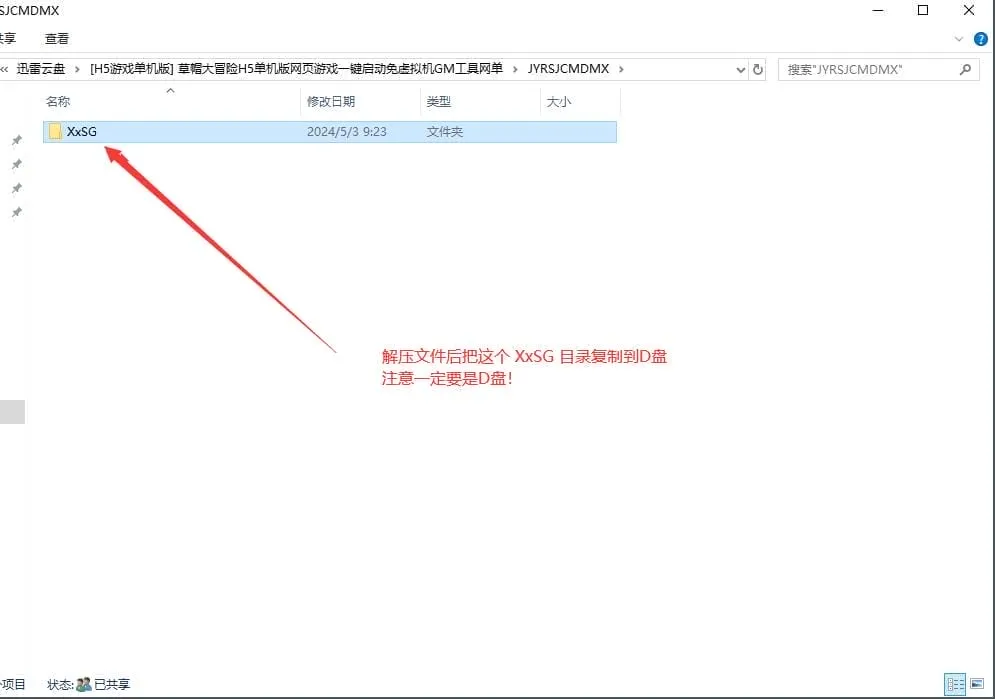Refresh the current folder view
The height and width of the screenshot is (699, 995).
click(758, 69)
